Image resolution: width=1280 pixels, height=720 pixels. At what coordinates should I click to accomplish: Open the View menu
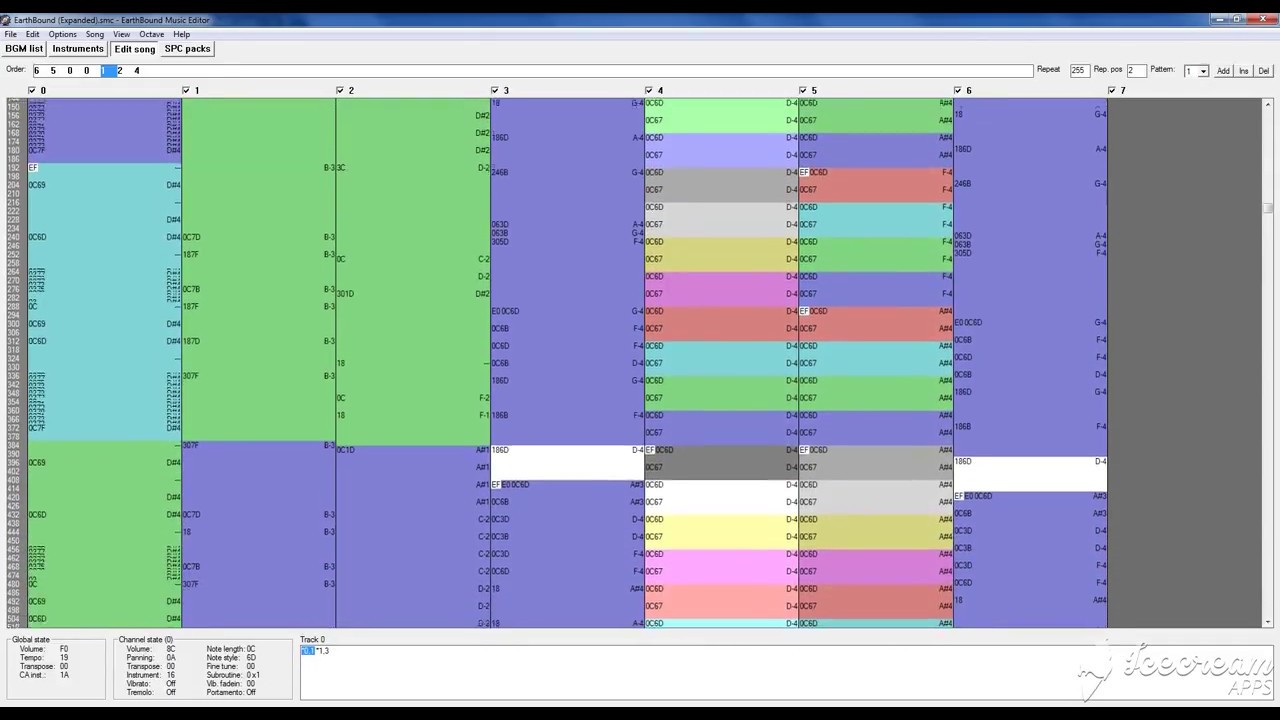click(x=122, y=34)
